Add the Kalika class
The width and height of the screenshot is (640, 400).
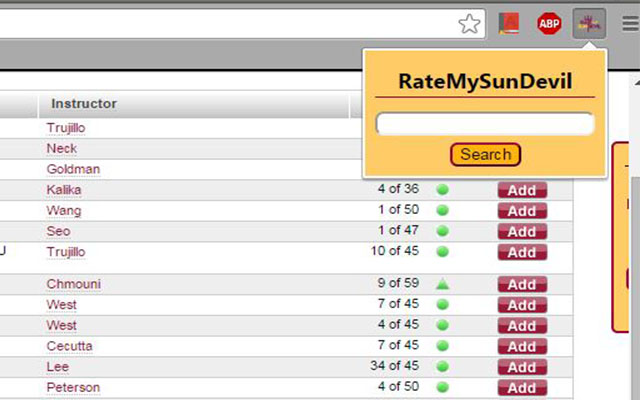522,190
